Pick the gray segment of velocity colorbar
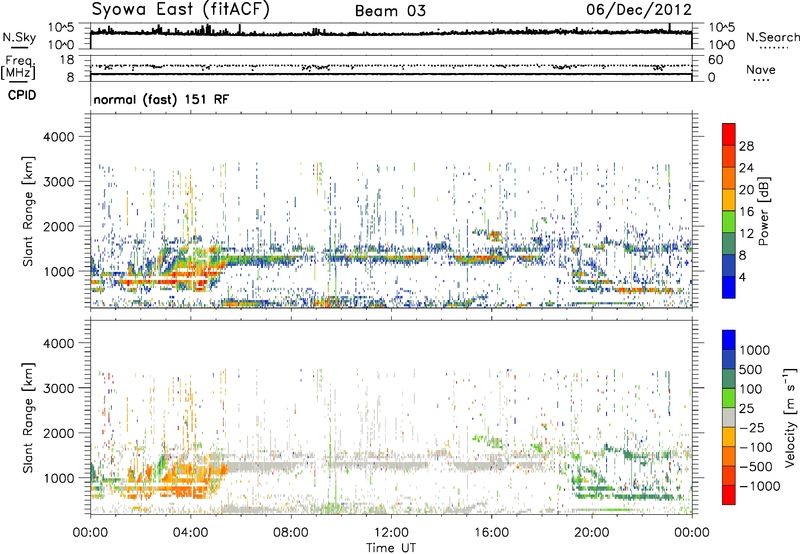The height and width of the screenshot is (554, 800). point(729,417)
